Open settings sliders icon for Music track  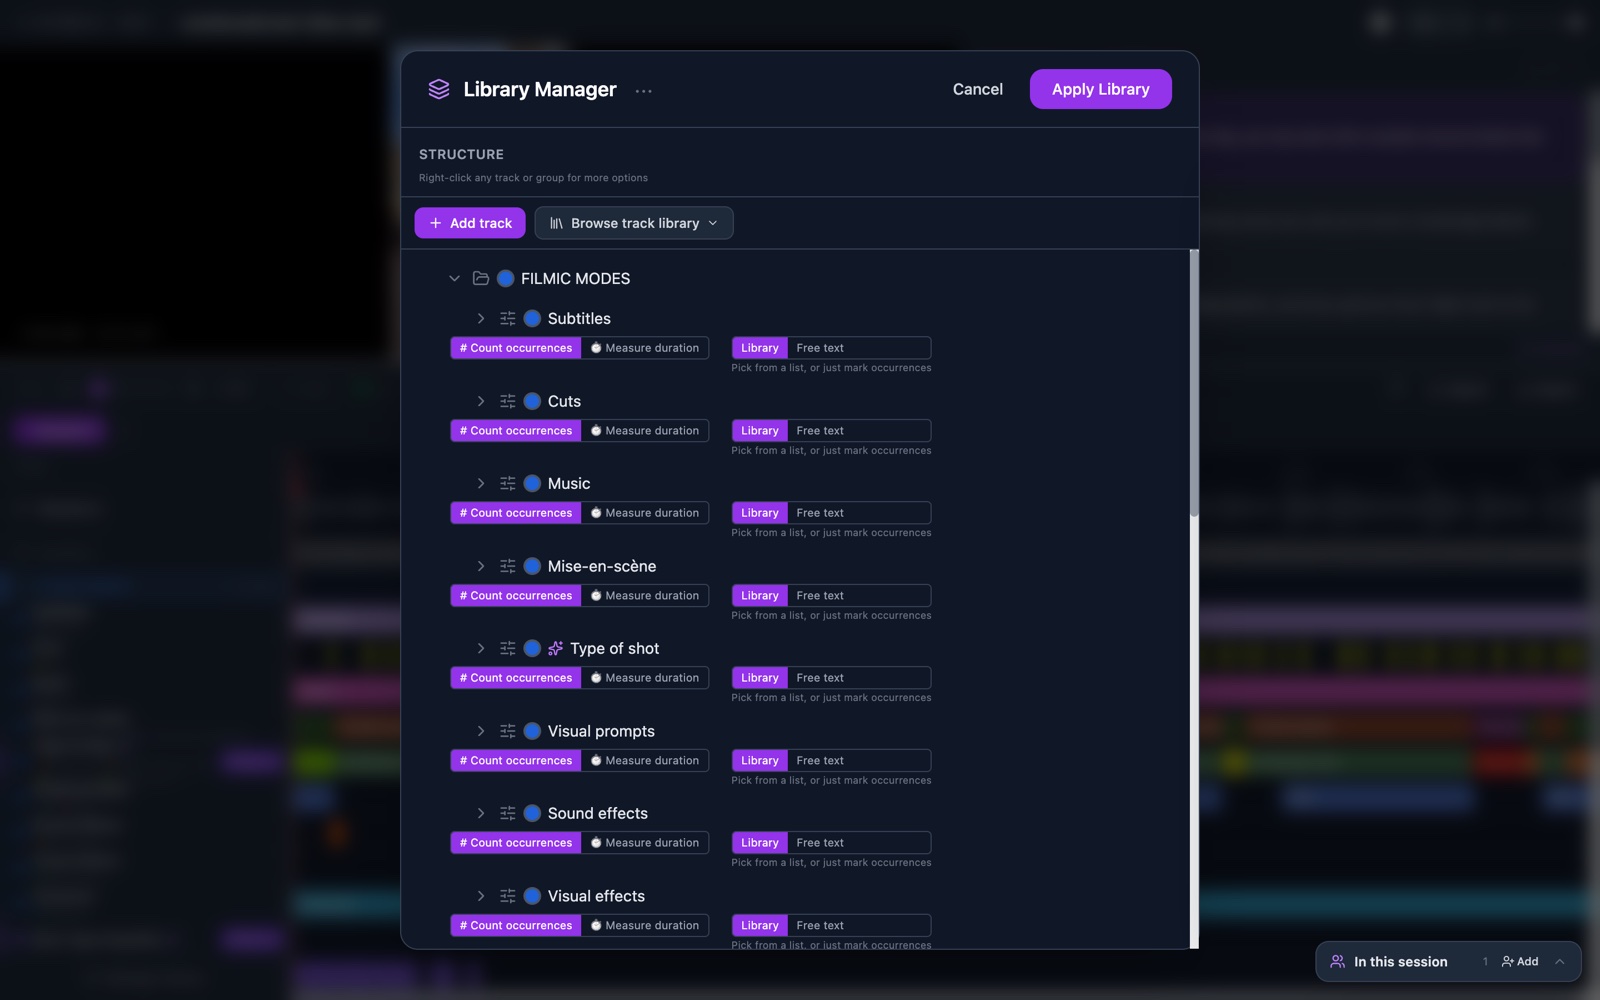coord(508,483)
